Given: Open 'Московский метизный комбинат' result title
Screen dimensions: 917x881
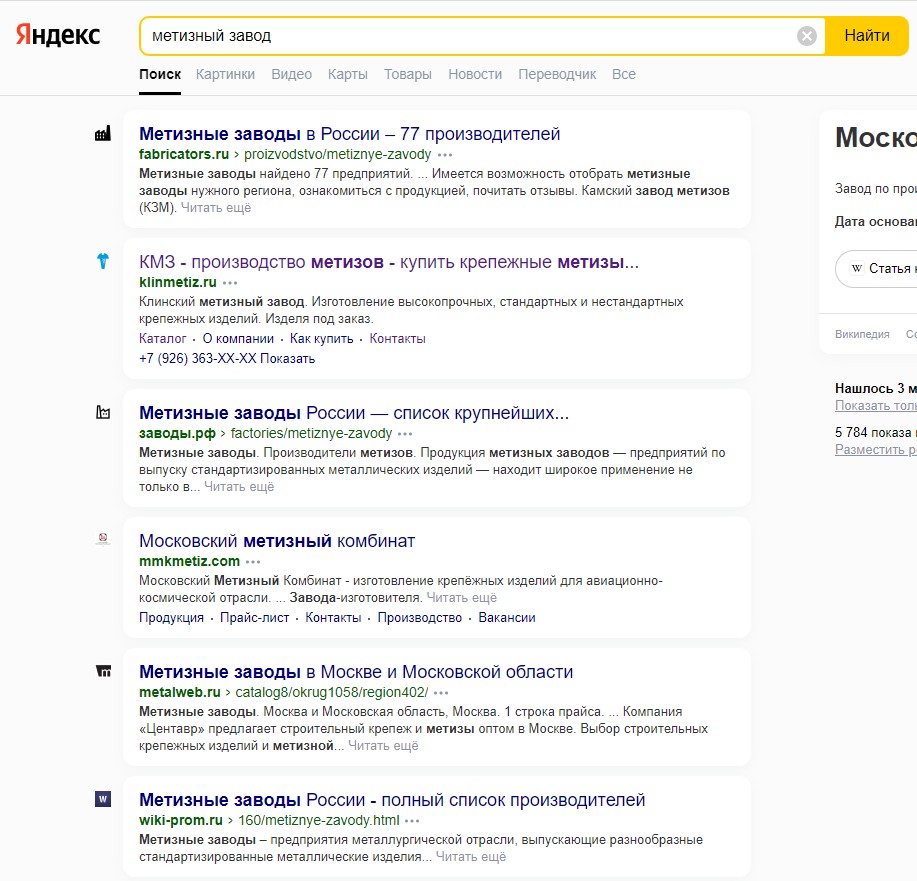Looking at the screenshot, I should pyautogui.click(x=277, y=541).
